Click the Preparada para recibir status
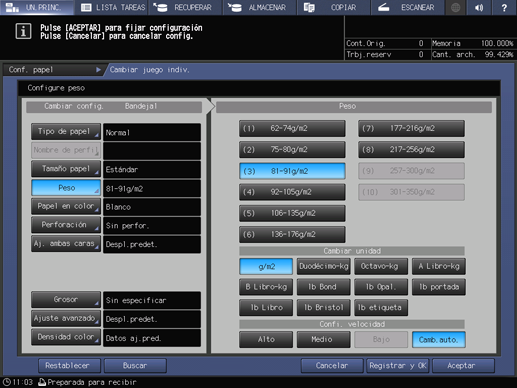The image size is (517, 388). (x=92, y=382)
